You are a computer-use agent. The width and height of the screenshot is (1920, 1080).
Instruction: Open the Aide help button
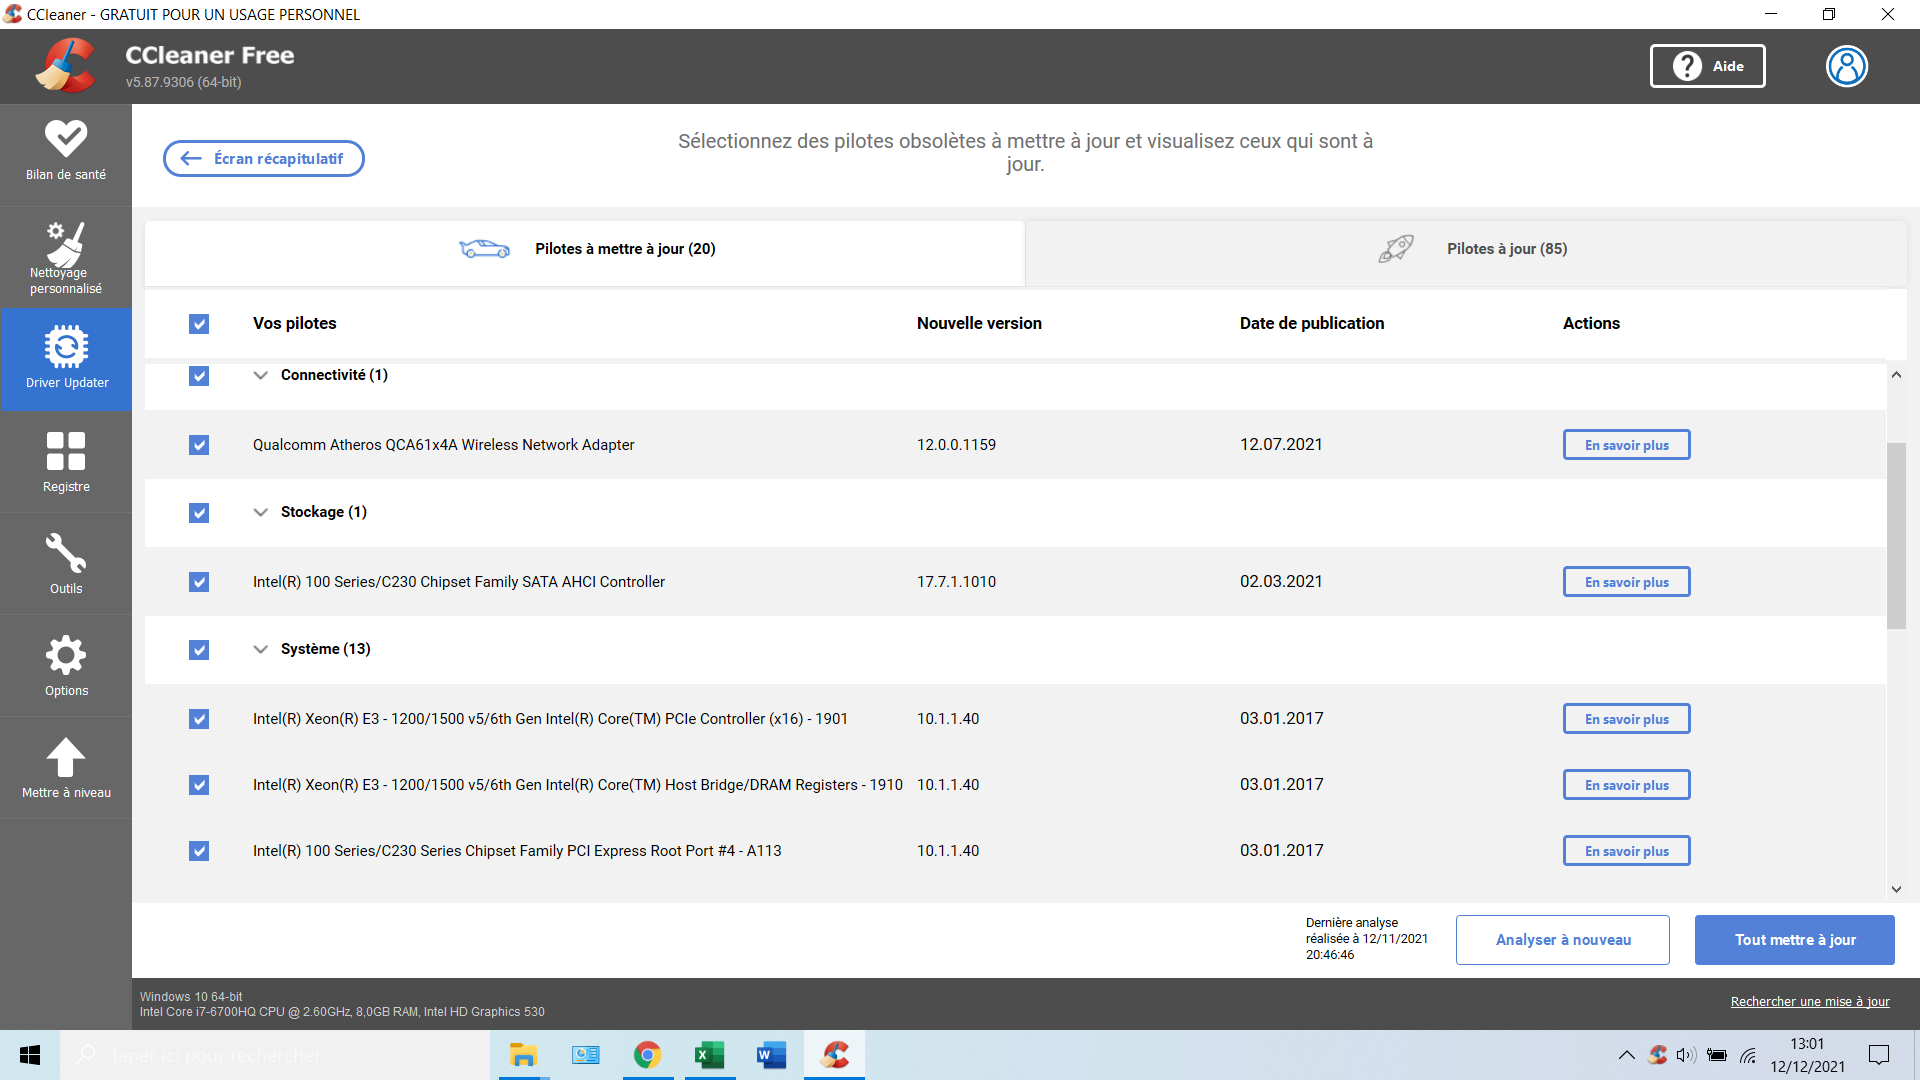click(1708, 66)
